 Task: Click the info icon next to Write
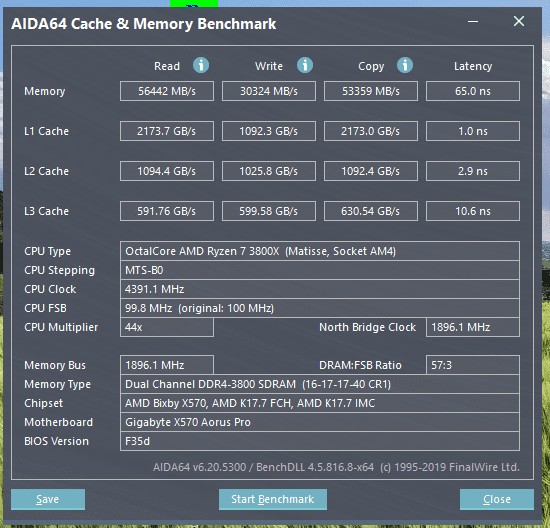[305, 65]
